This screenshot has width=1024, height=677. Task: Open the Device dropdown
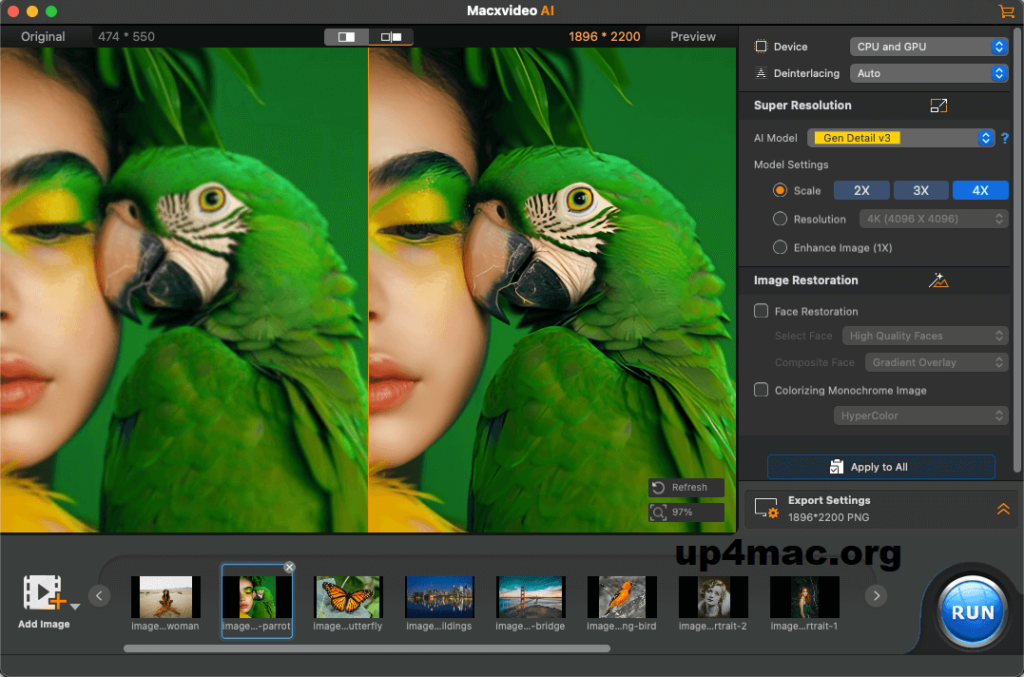929,47
